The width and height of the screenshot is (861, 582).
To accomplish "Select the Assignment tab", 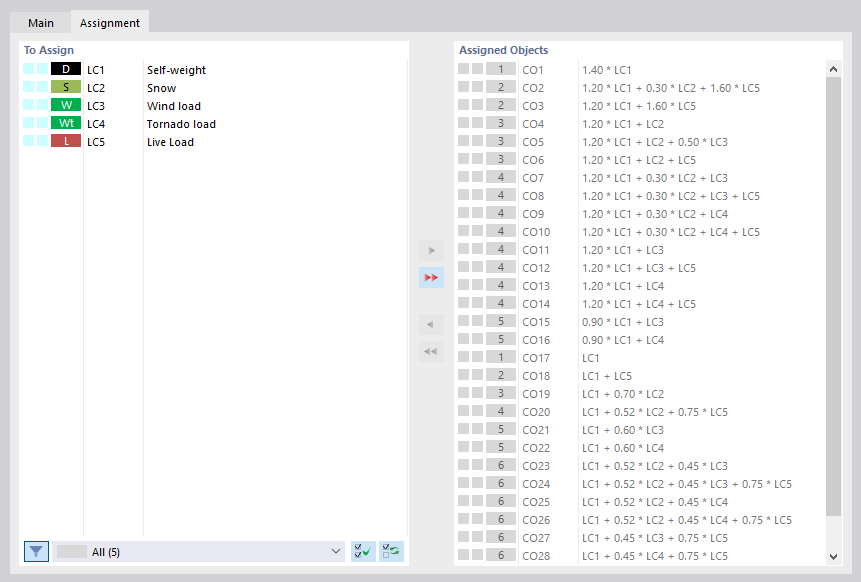I will pos(109,22).
